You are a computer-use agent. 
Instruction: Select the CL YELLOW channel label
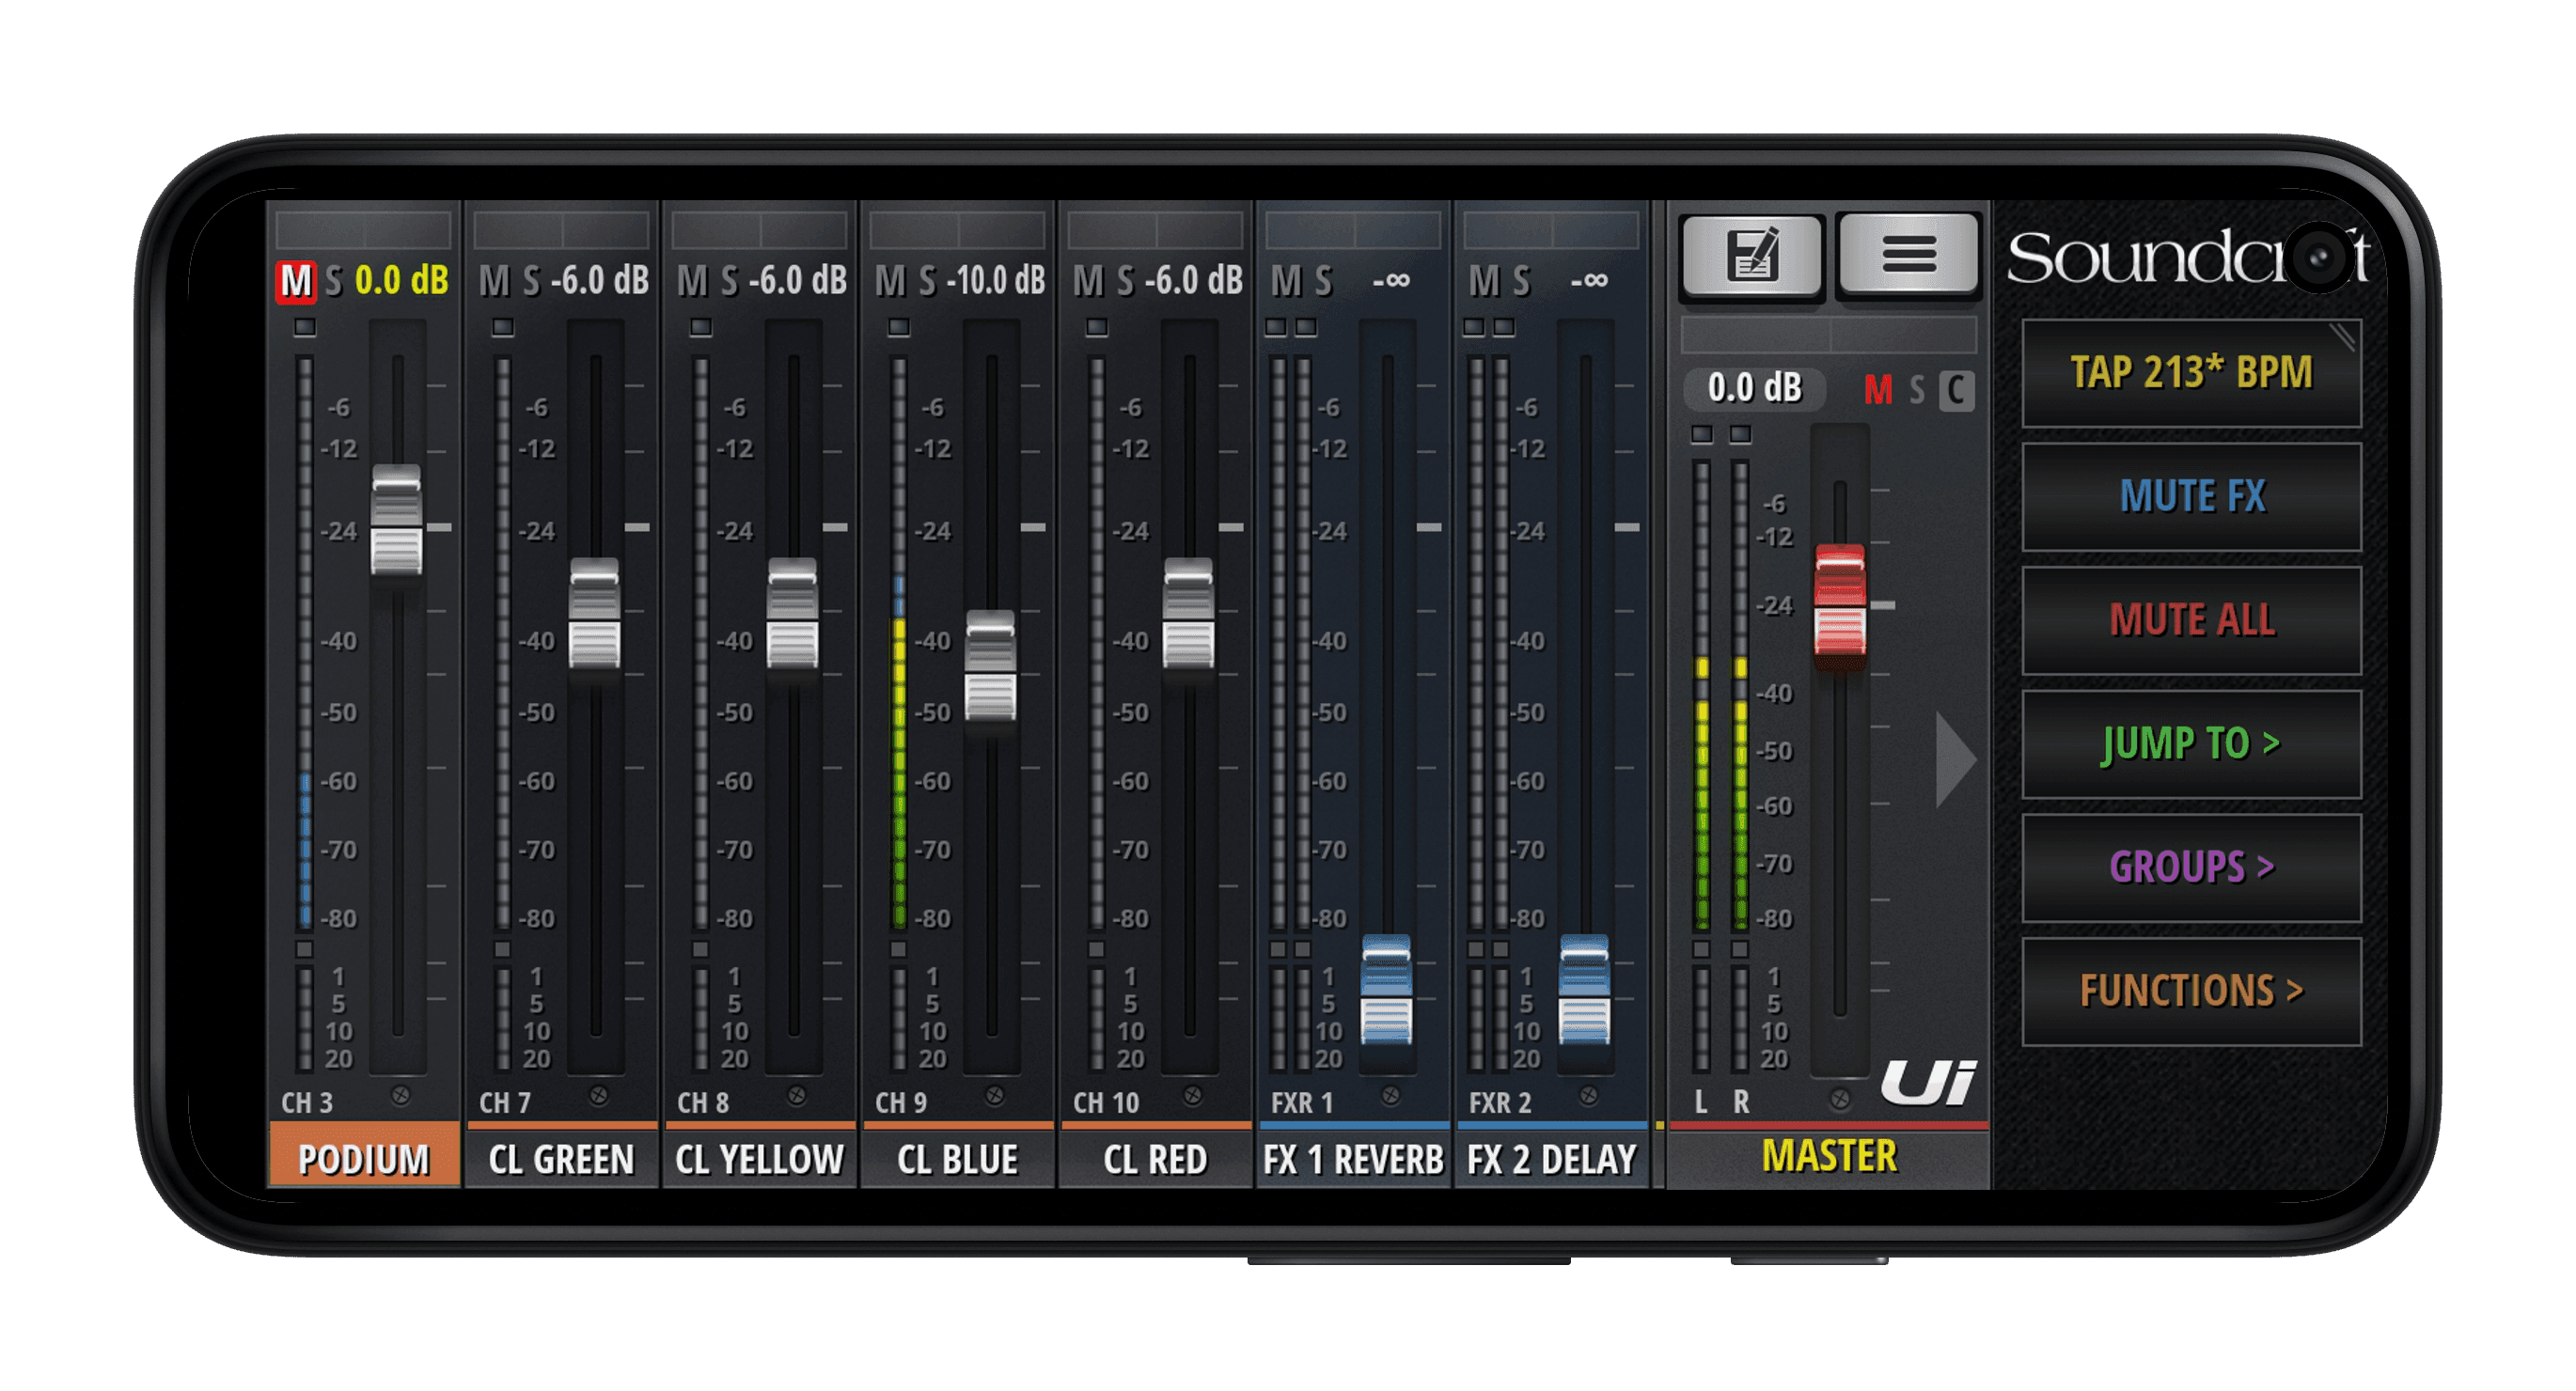(x=759, y=1159)
